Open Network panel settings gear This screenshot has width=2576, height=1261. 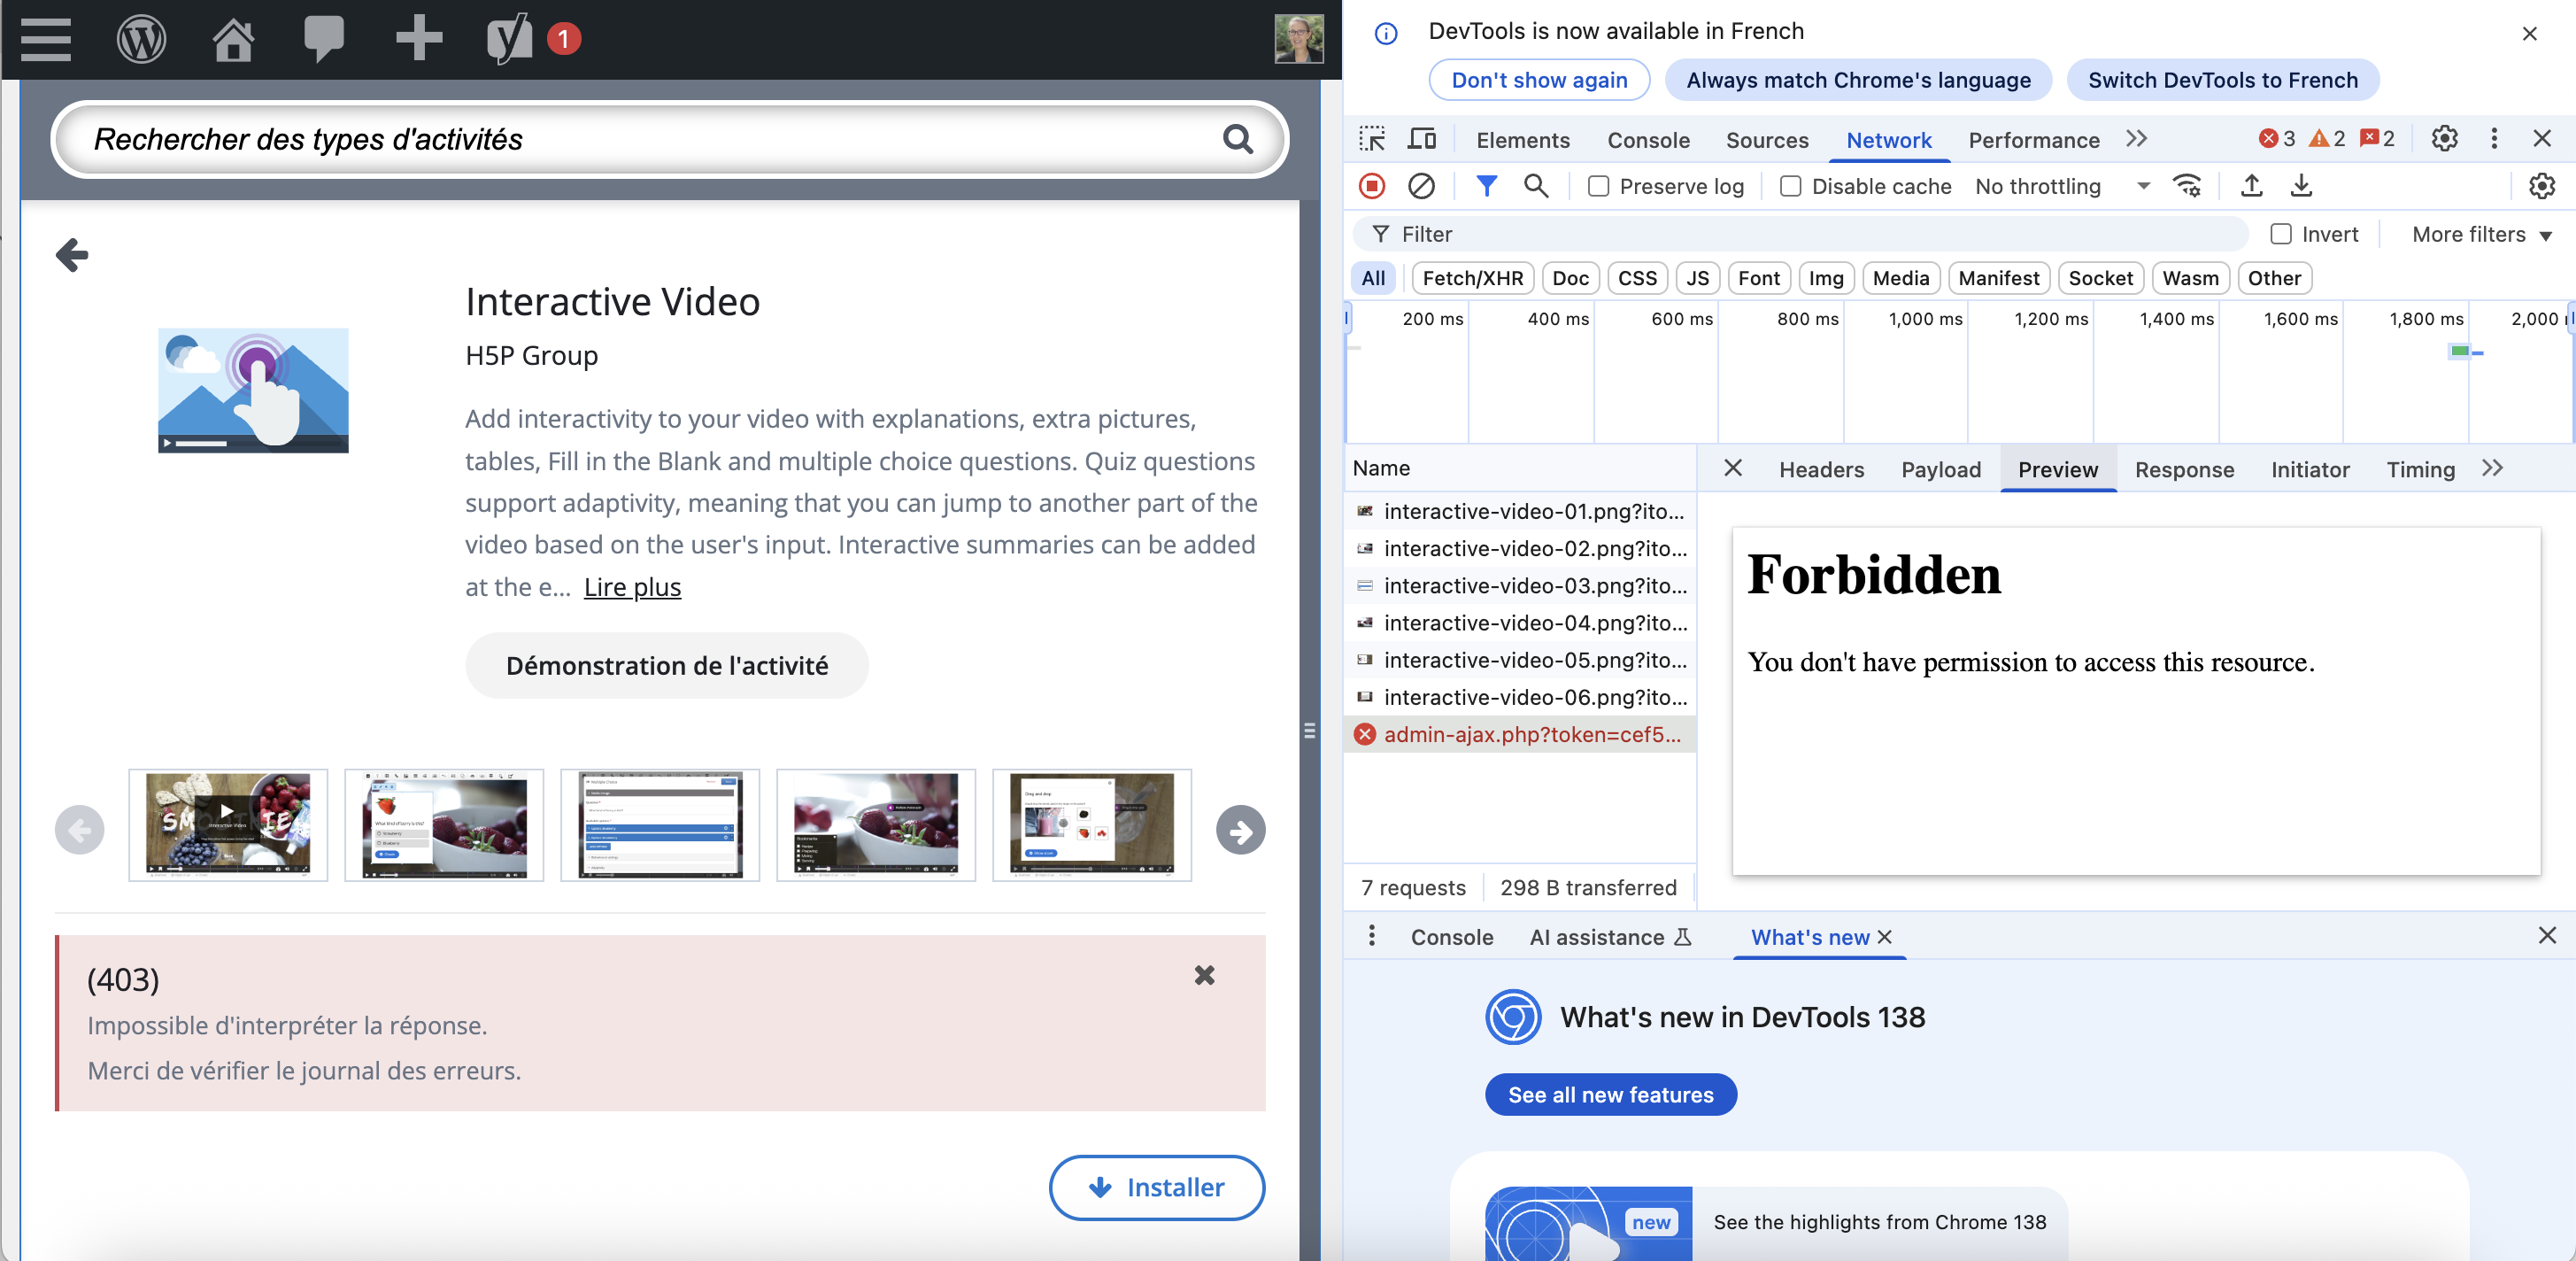2541,186
